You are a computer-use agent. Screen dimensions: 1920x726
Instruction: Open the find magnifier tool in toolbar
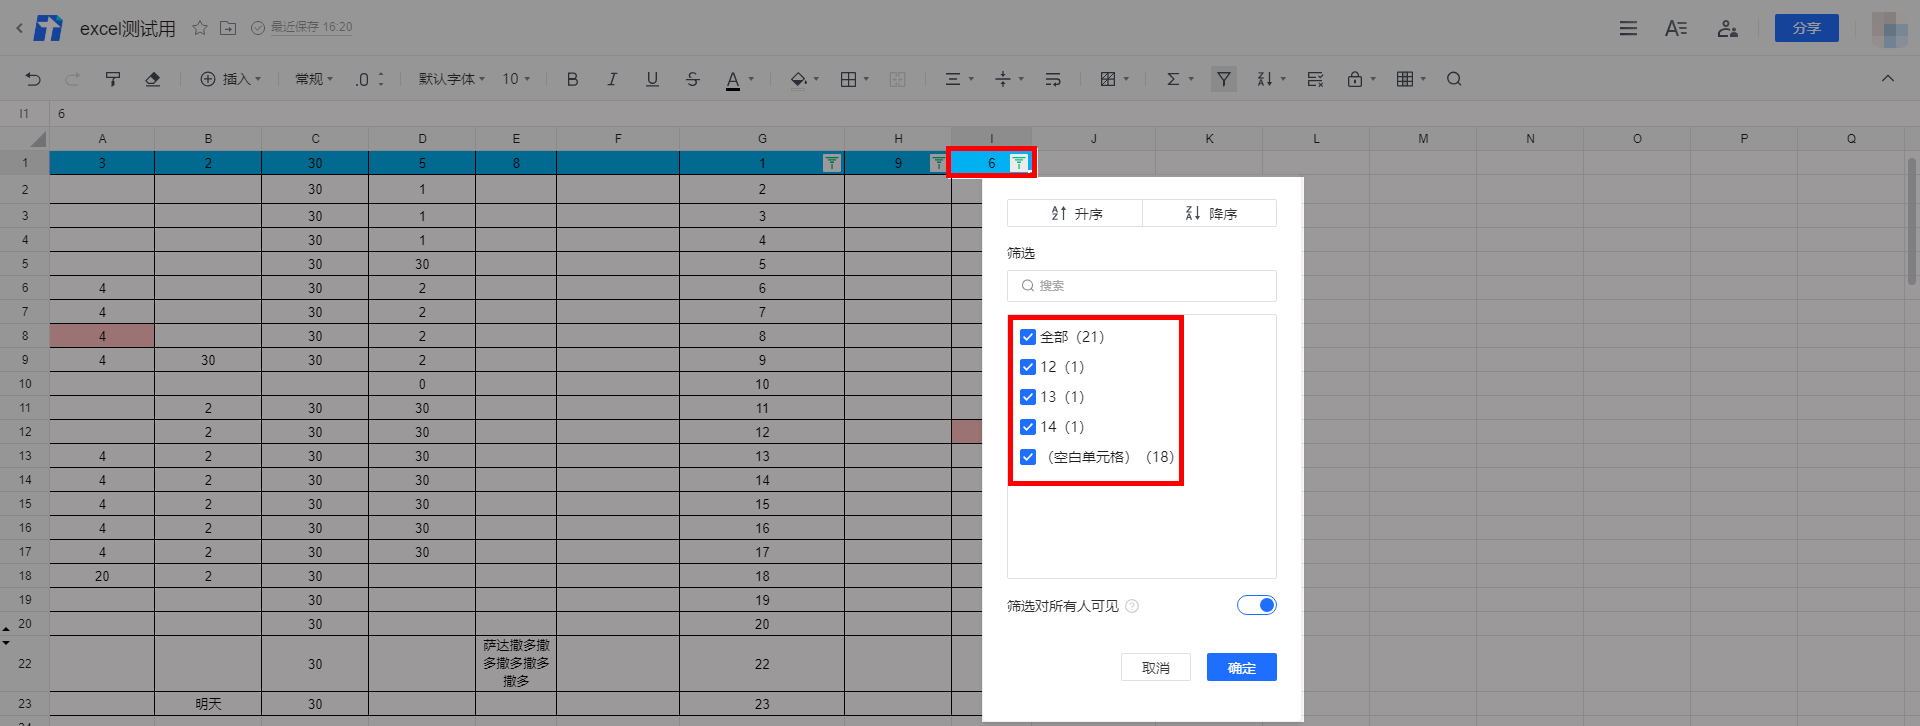pyautogui.click(x=1454, y=79)
